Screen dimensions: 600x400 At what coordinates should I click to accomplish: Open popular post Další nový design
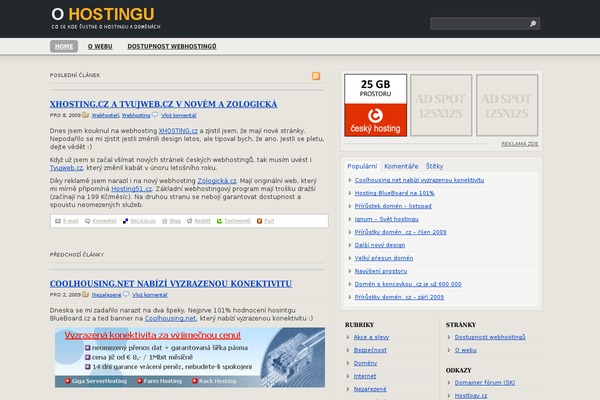380,245
